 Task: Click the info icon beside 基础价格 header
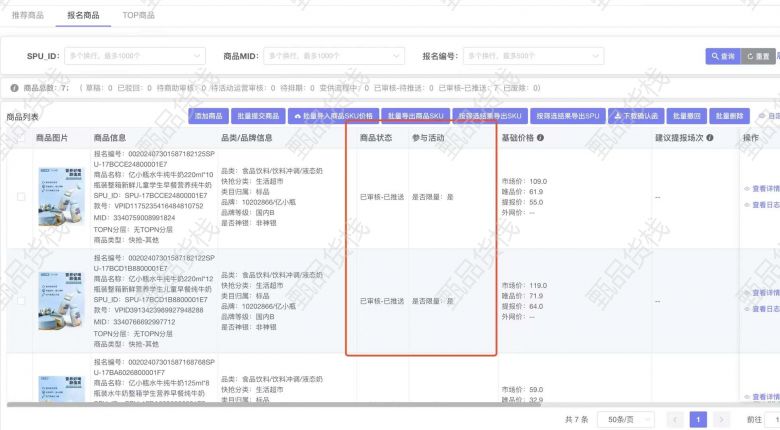pyautogui.click(x=540, y=138)
